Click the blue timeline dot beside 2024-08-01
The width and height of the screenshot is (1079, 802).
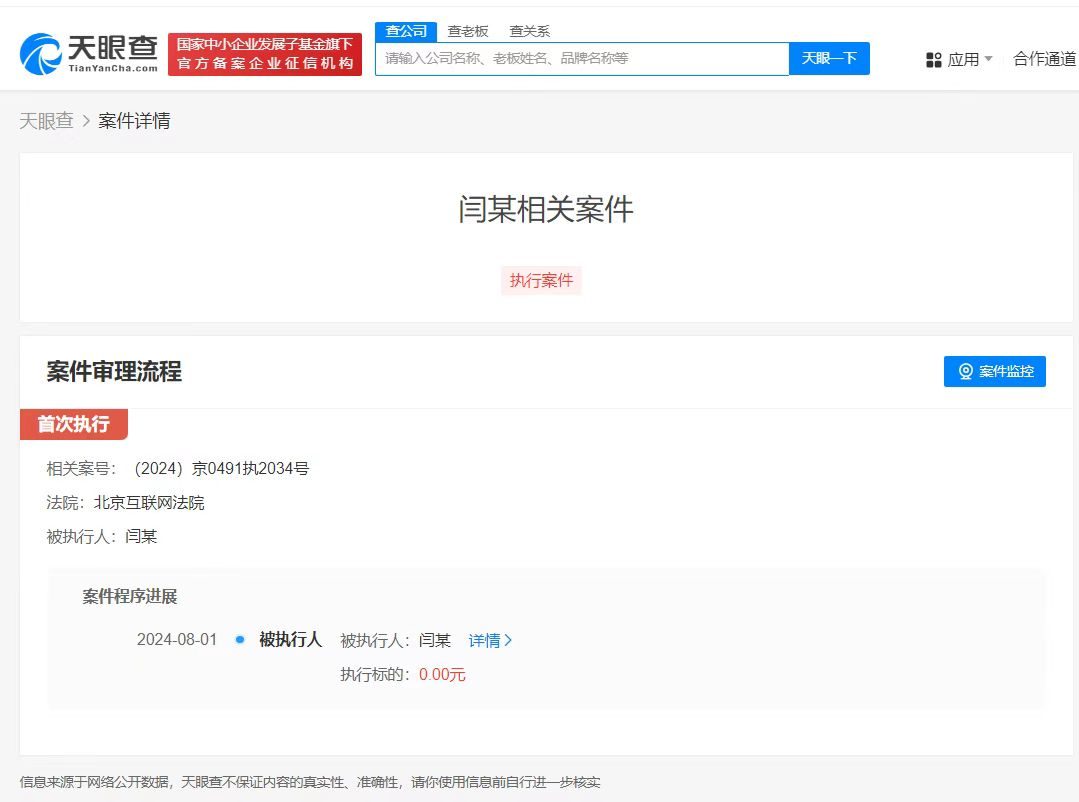point(237,640)
